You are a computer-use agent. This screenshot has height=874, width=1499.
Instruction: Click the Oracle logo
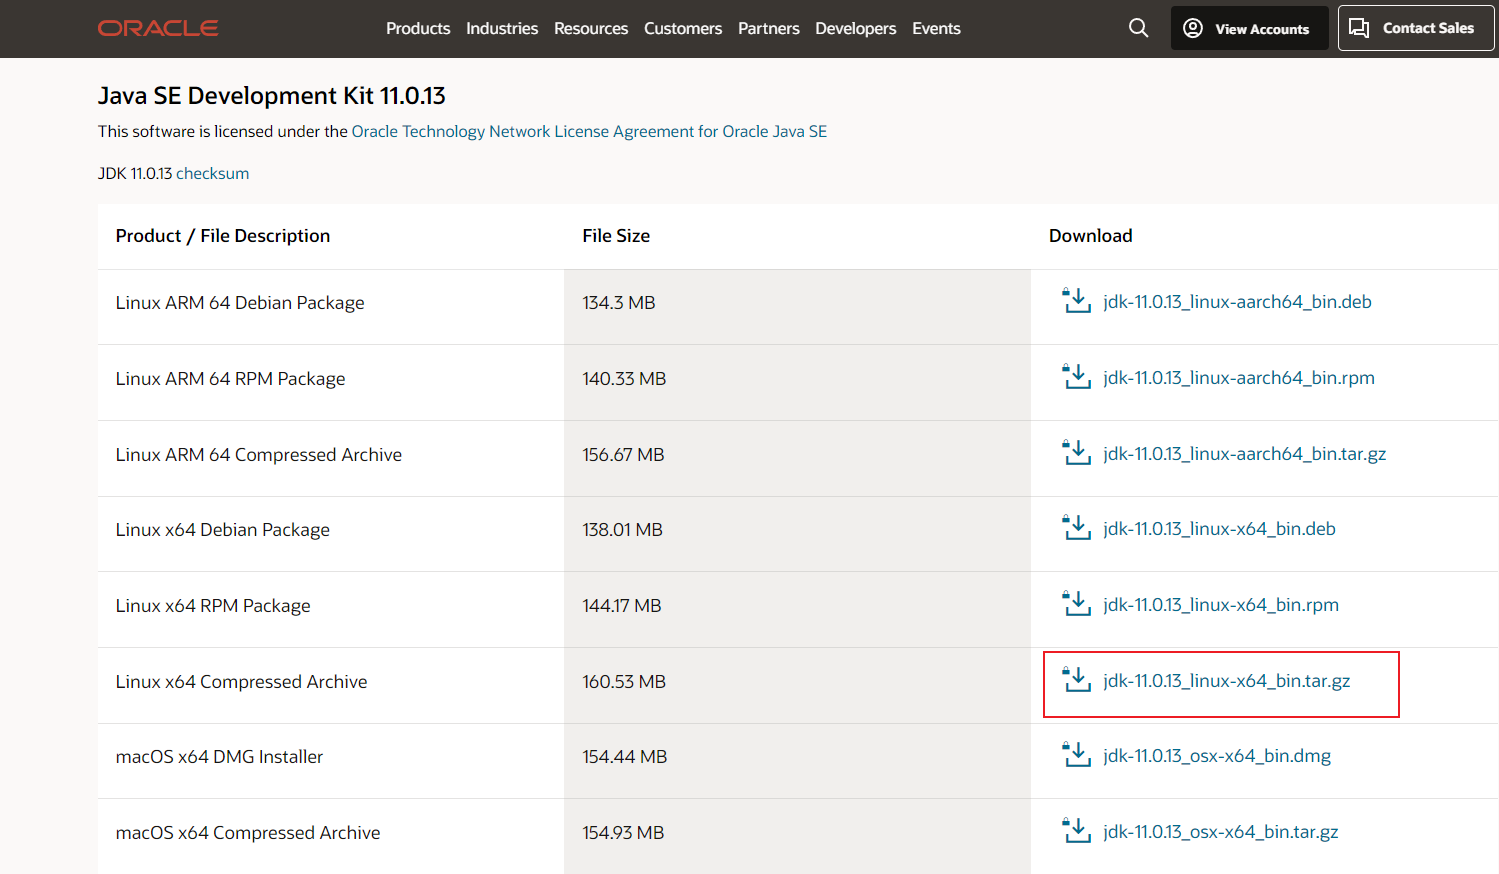[x=158, y=28]
